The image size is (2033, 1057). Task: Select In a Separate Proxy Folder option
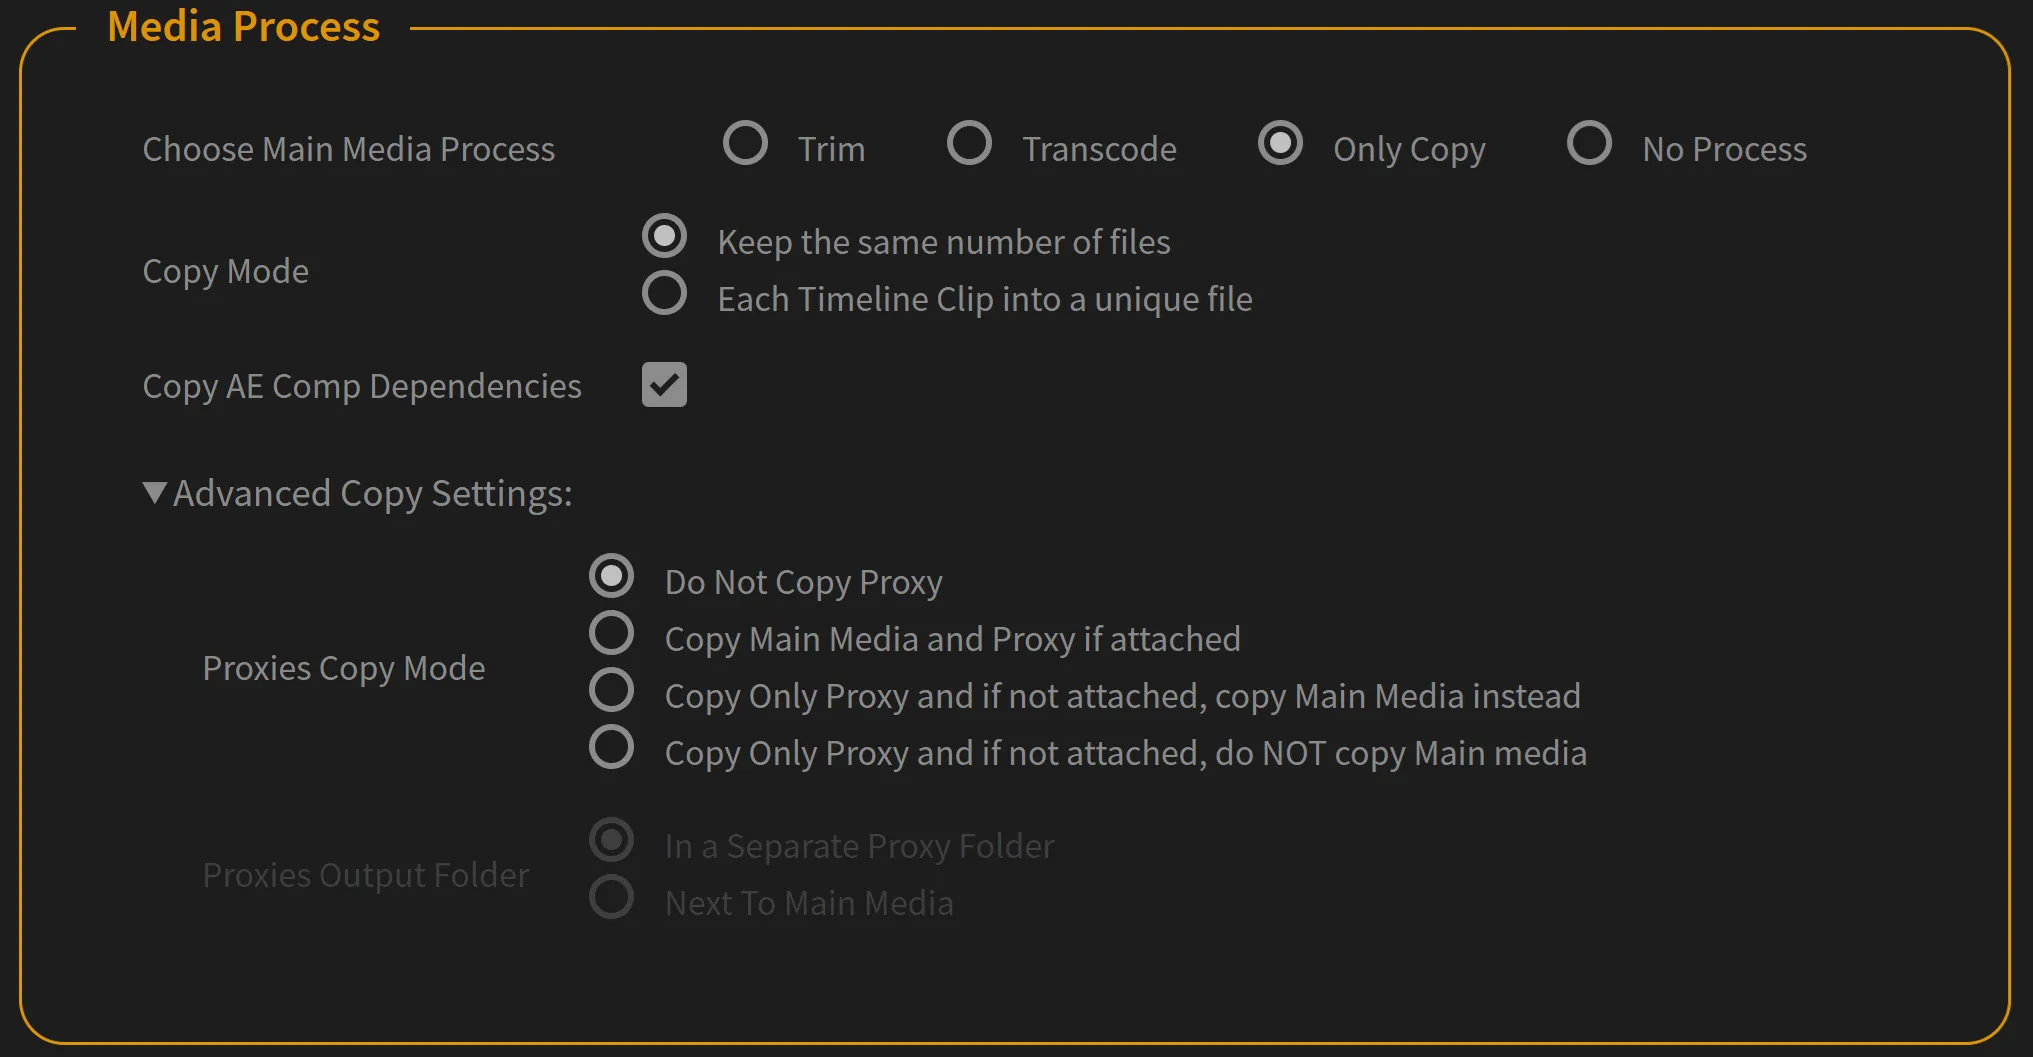click(x=611, y=841)
